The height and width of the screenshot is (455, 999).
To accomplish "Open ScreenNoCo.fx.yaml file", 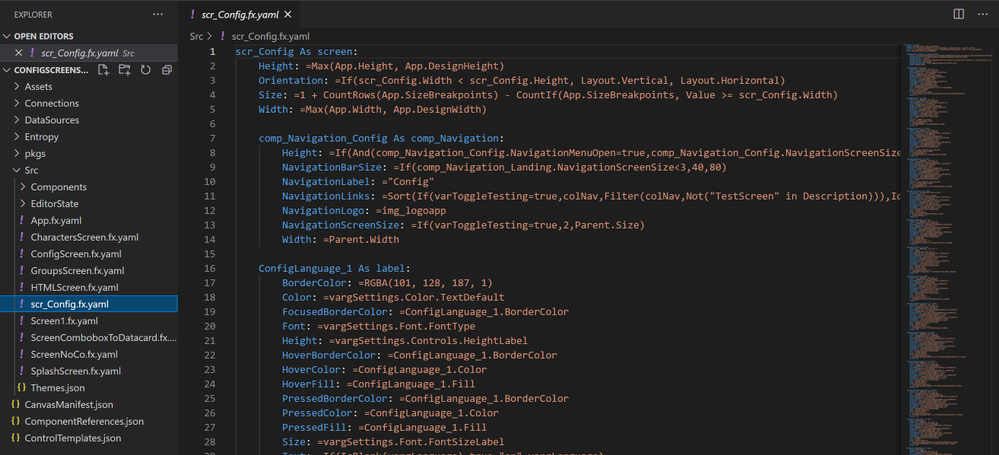I will click(75, 354).
